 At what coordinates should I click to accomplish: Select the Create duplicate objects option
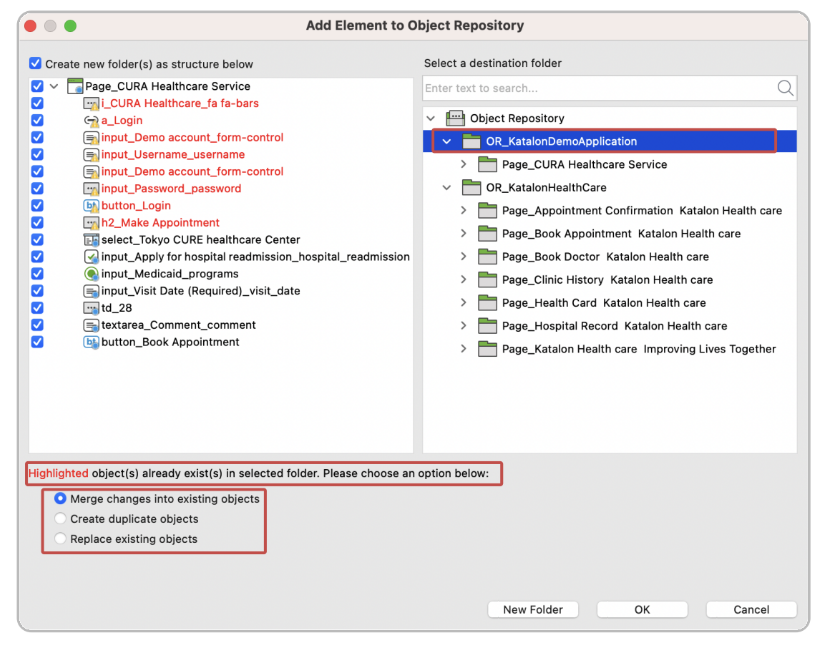pyautogui.click(x=60, y=519)
